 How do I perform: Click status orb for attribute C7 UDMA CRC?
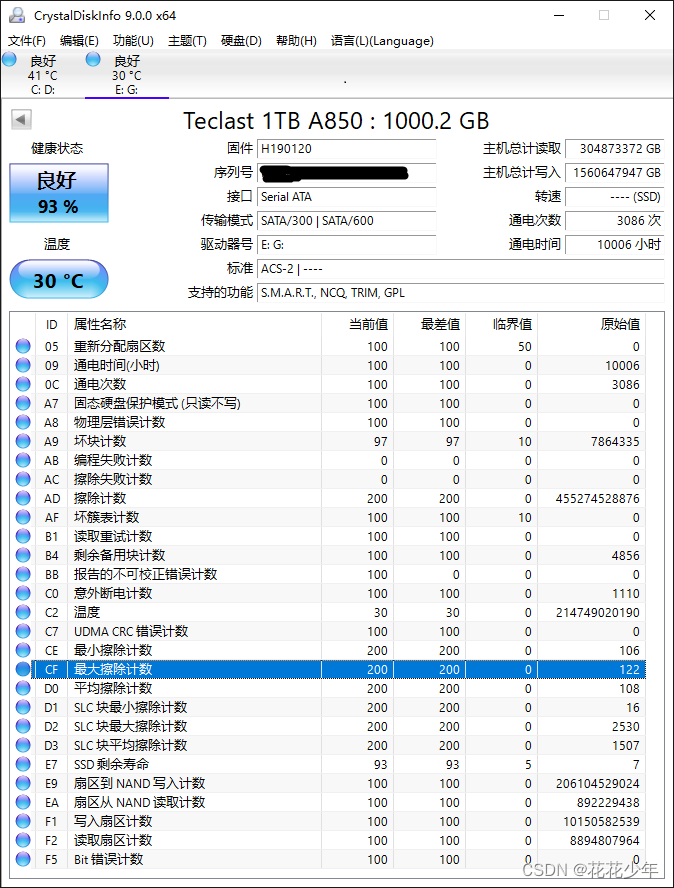tap(23, 631)
